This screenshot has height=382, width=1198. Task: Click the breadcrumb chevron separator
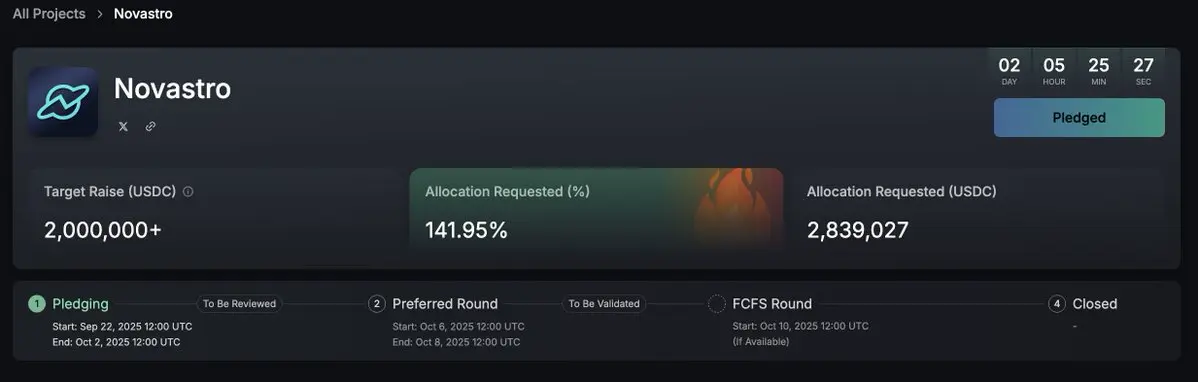[100, 14]
